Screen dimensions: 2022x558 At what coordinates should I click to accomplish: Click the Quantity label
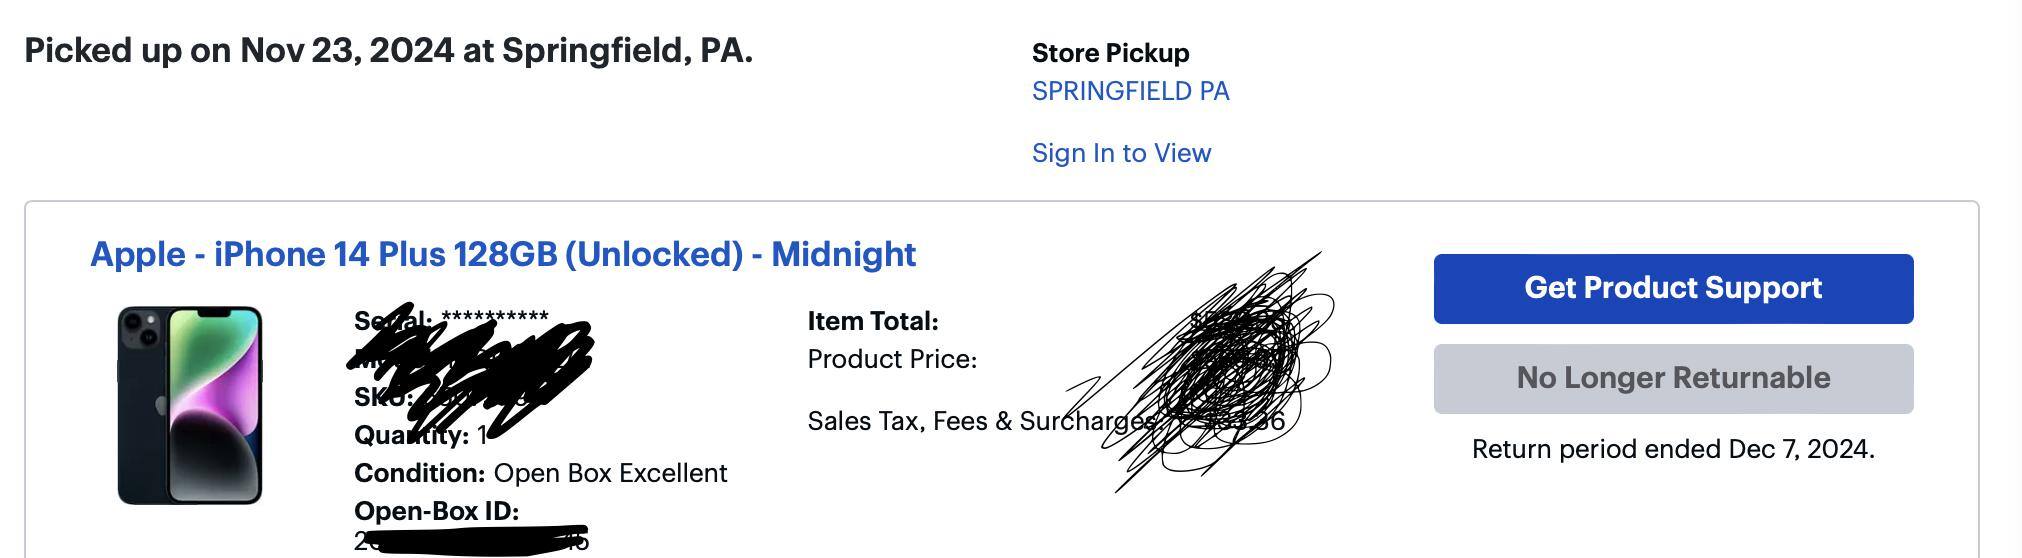point(411,435)
